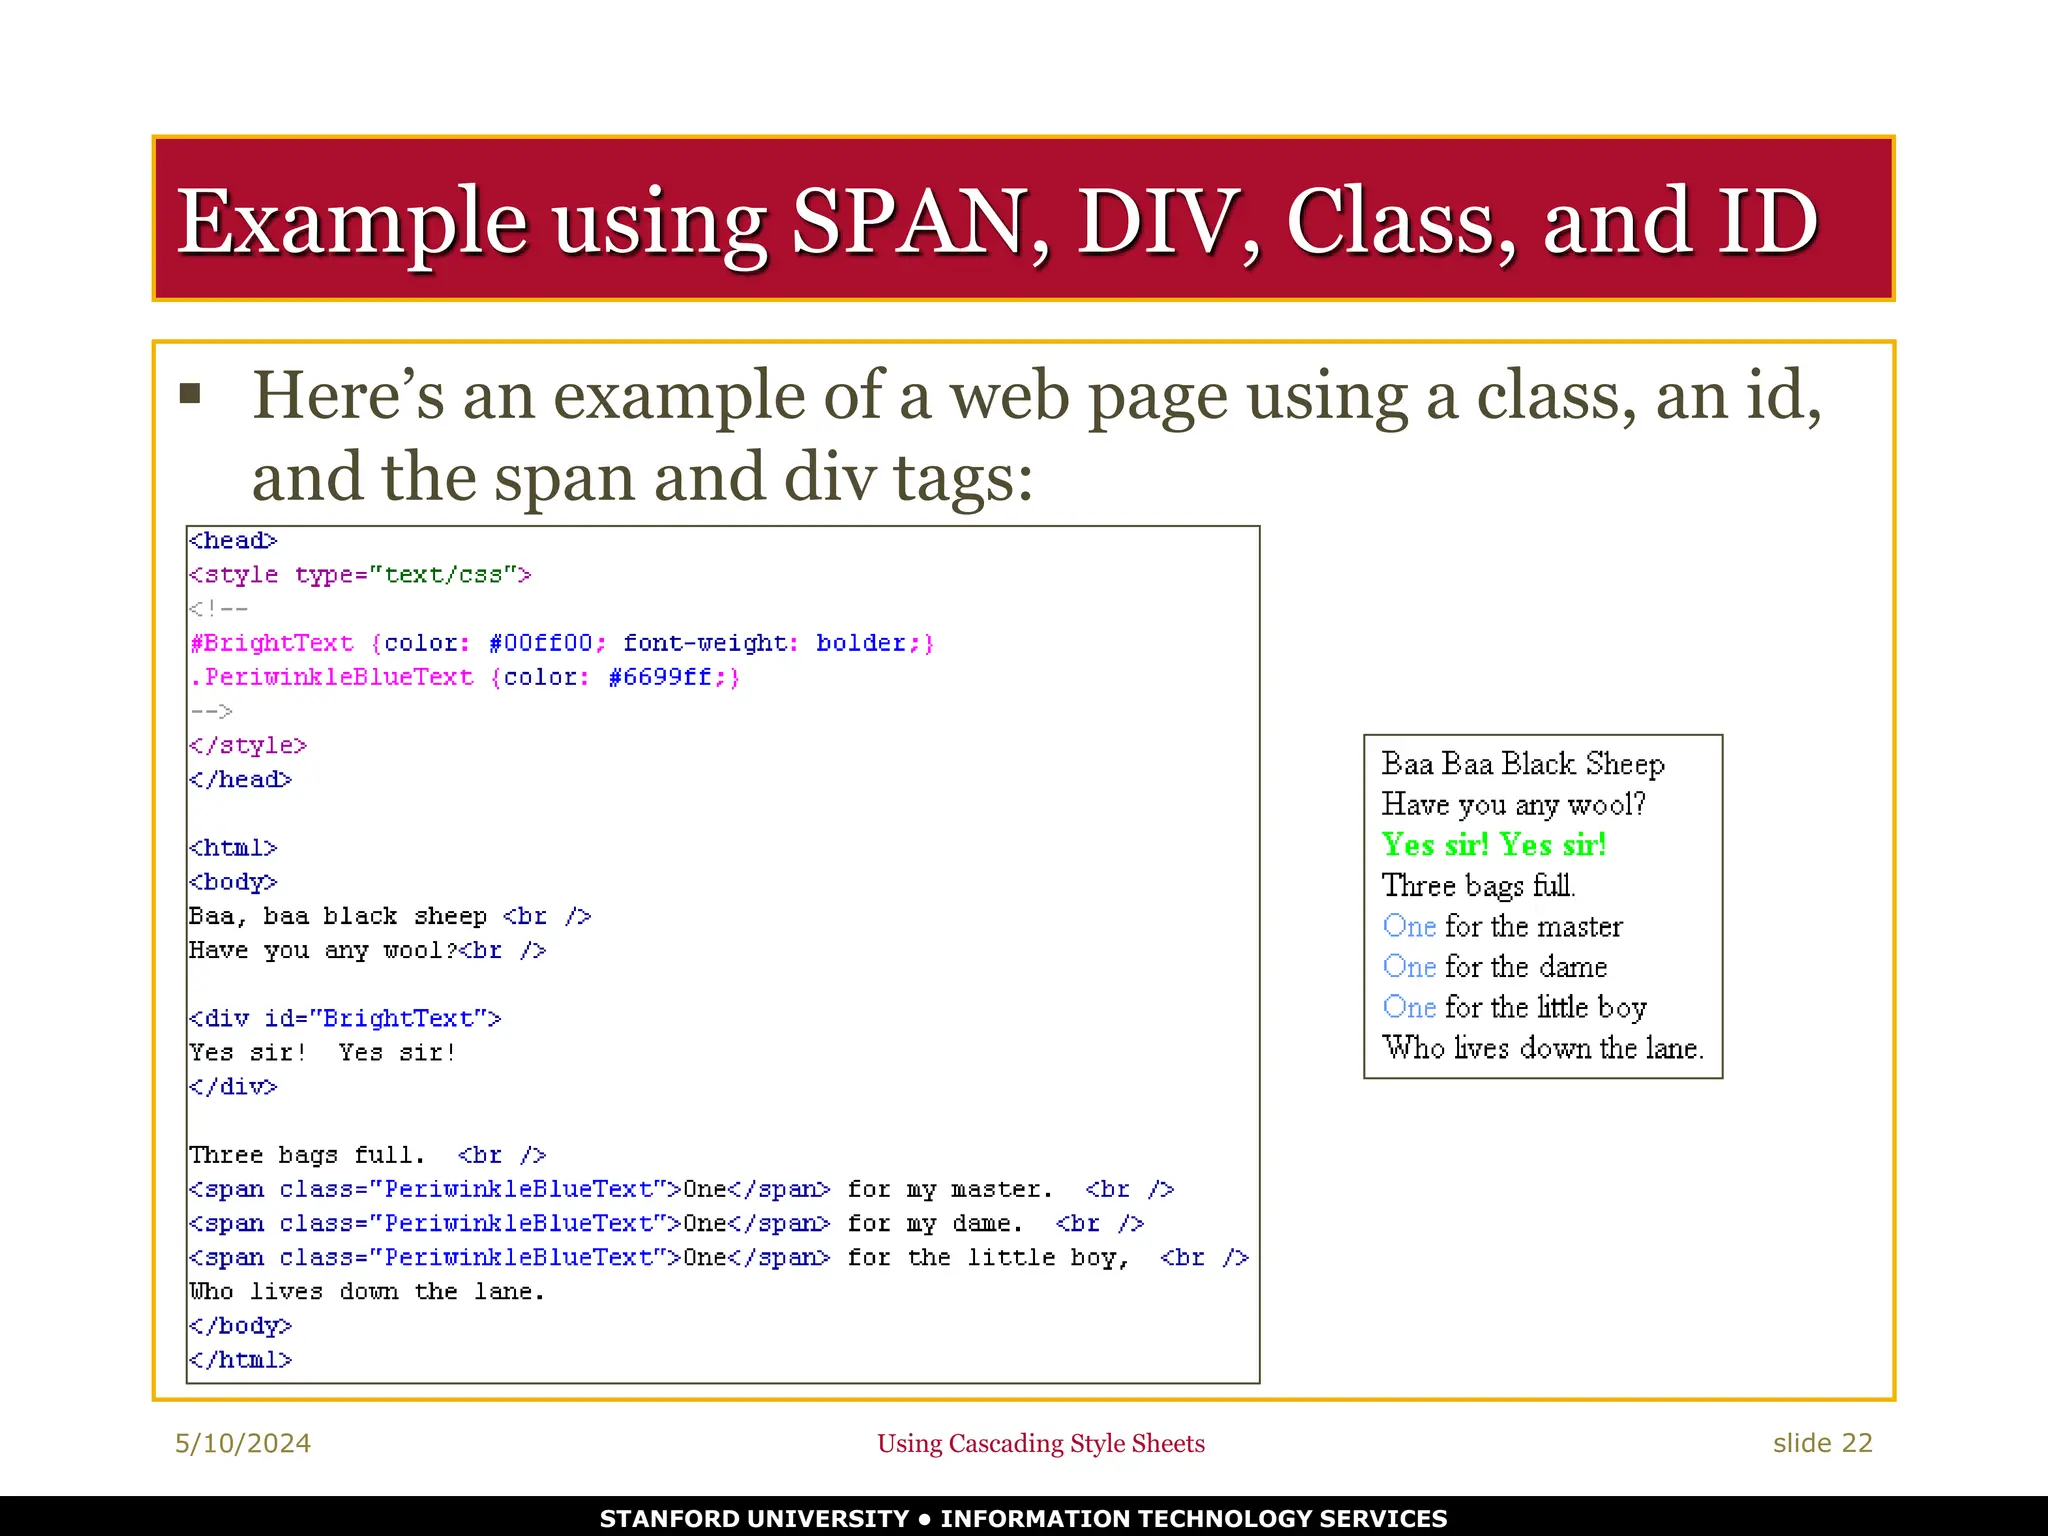Click the '</div>' closing tag
This screenshot has width=2048, height=1536.
233,1086
